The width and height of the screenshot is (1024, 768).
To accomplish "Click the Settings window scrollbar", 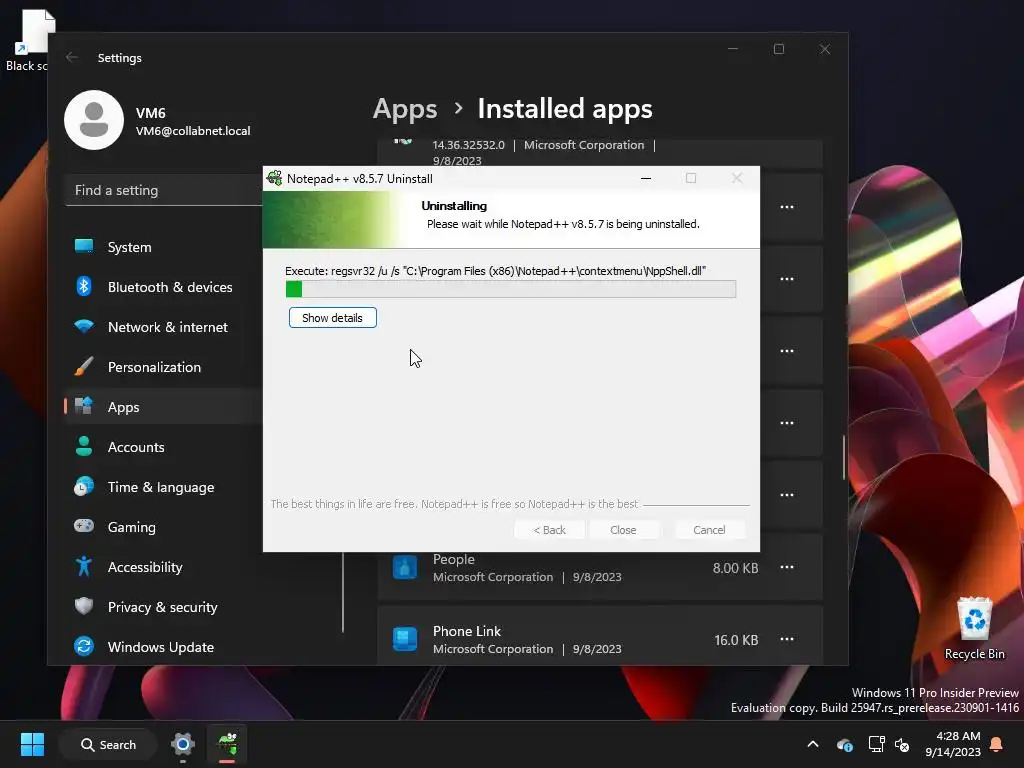I will [844, 457].
